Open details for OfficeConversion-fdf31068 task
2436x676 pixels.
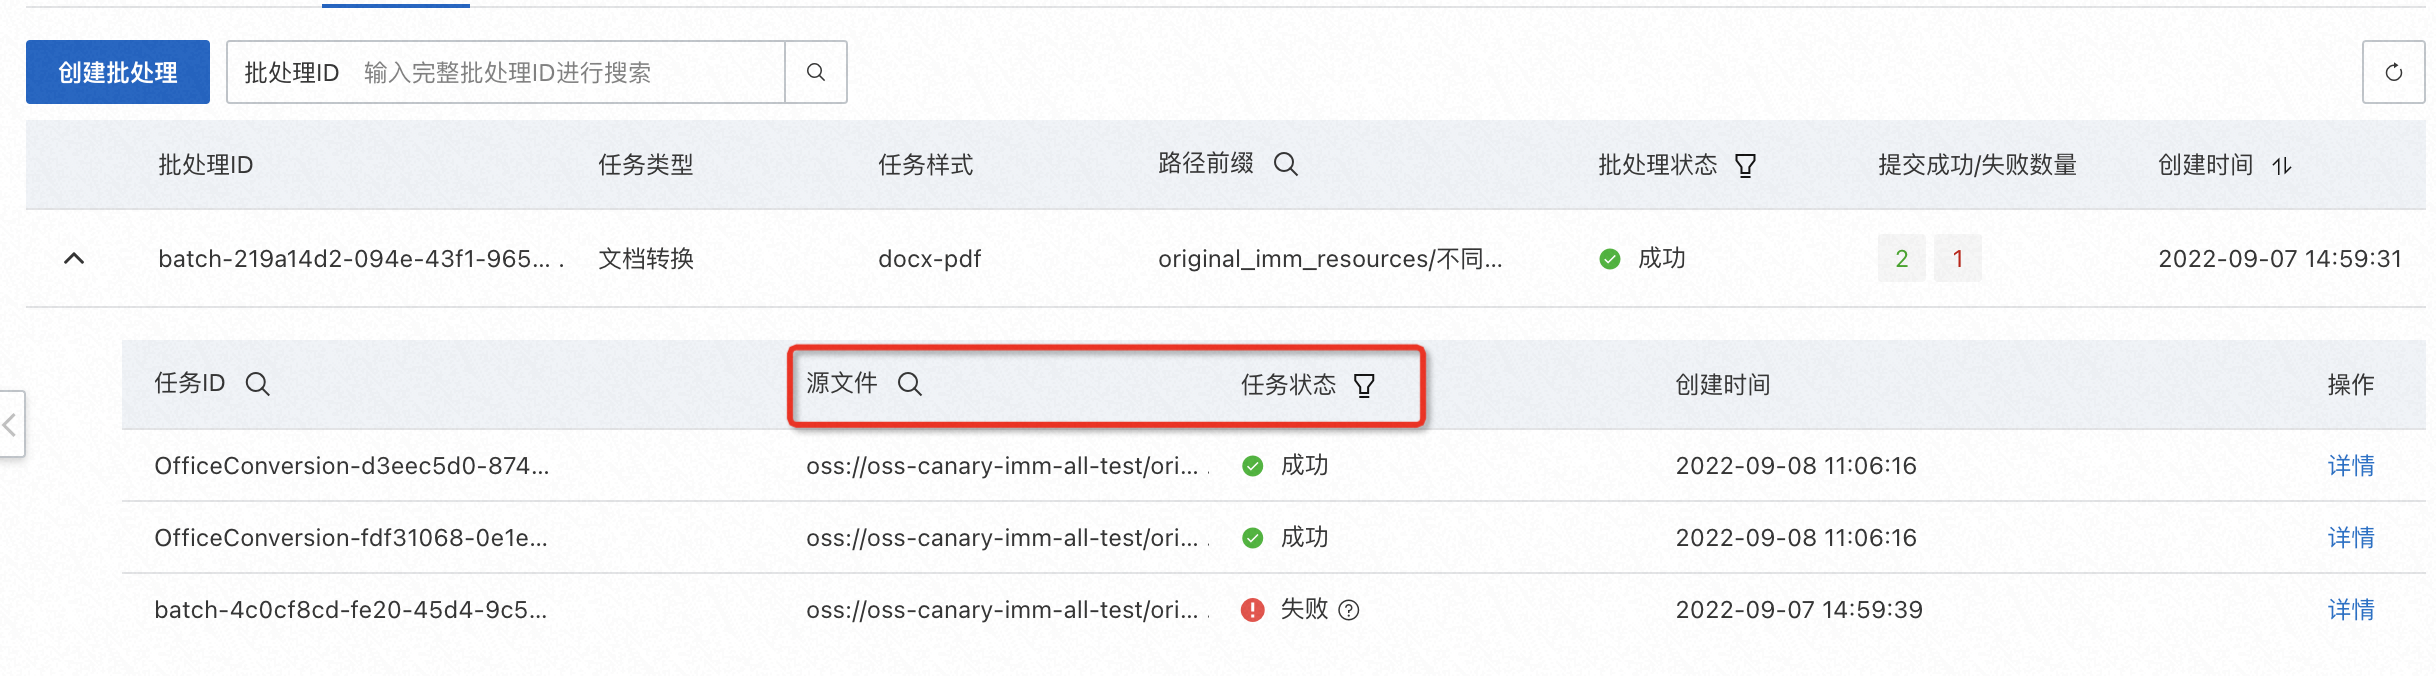click(x=2350, y=538)
